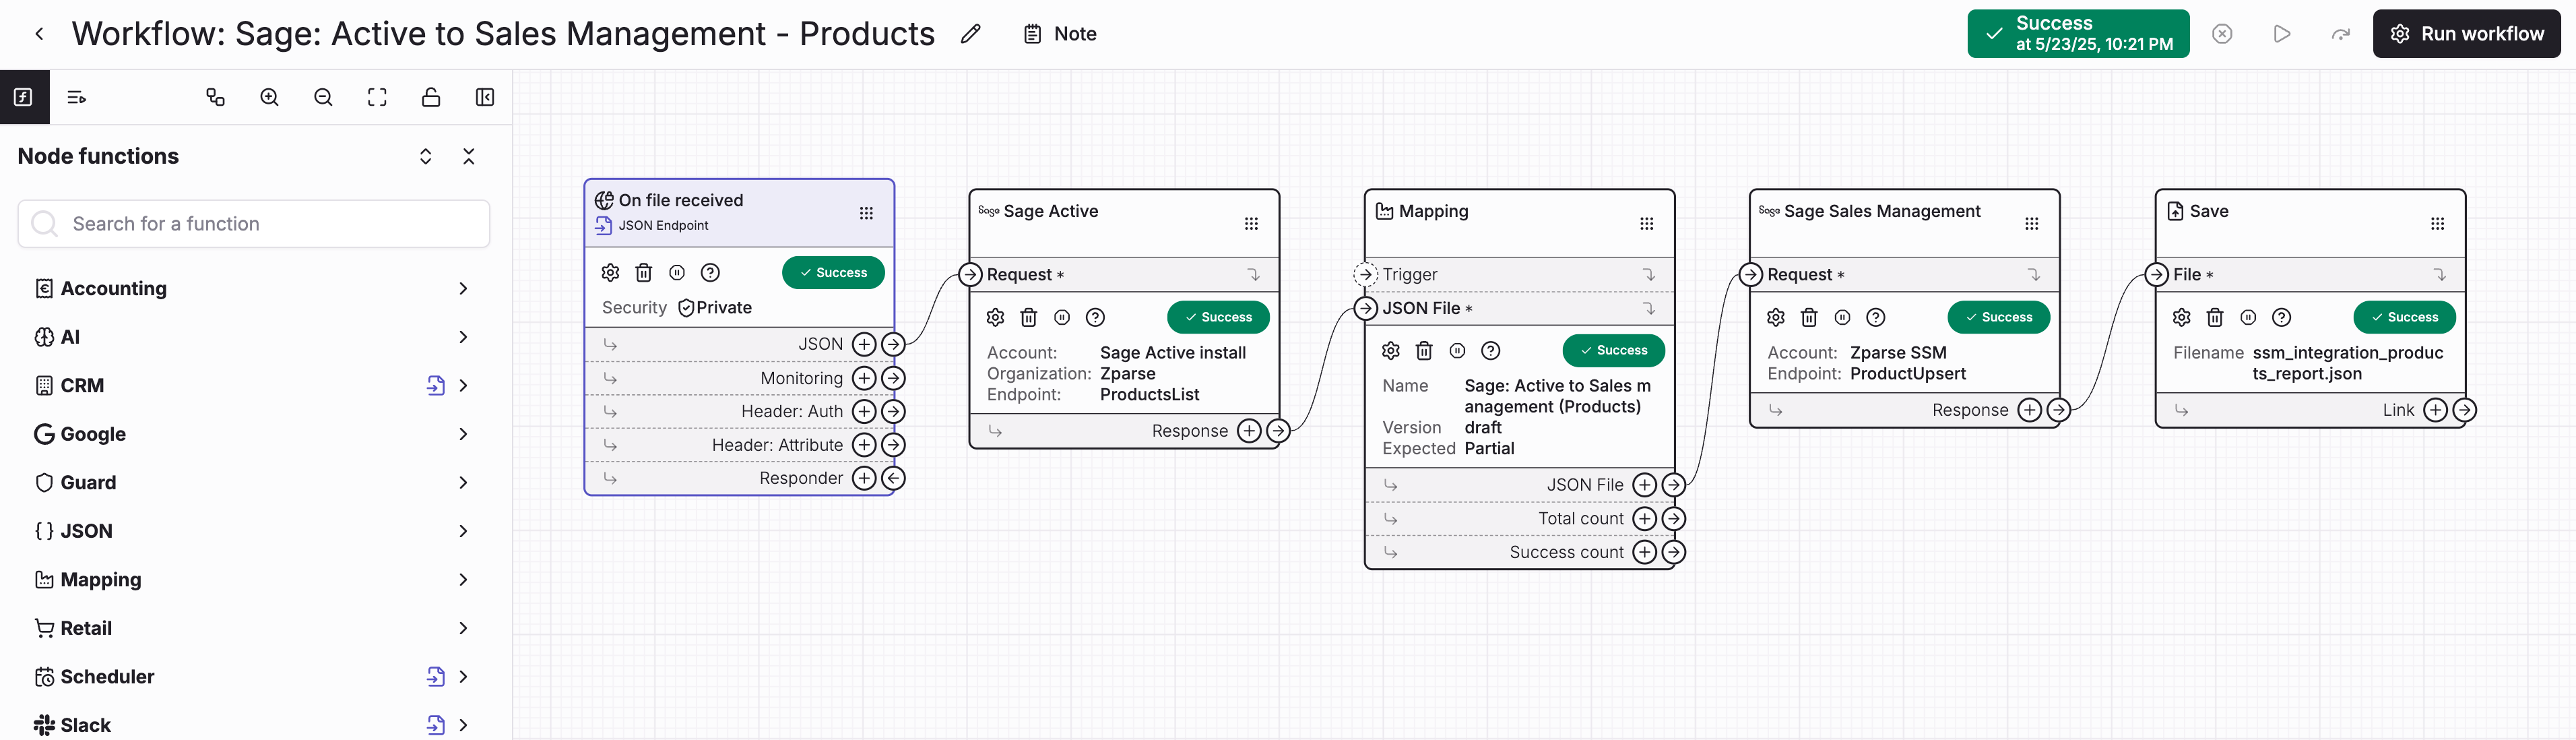Click the import icon beside Scheduler
Image resolution: width=2576 pixels, height=740 pixels.
[x=435, y=676]
